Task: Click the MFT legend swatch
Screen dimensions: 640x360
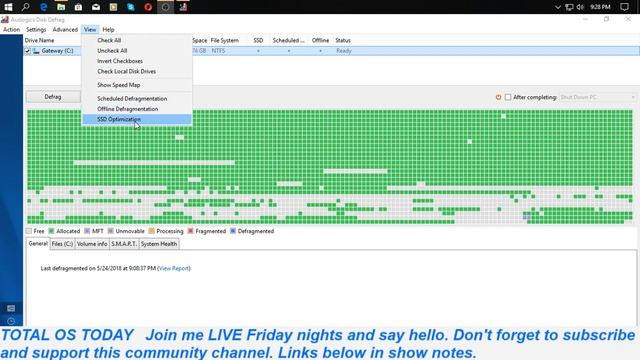Action: coord(87,231)
